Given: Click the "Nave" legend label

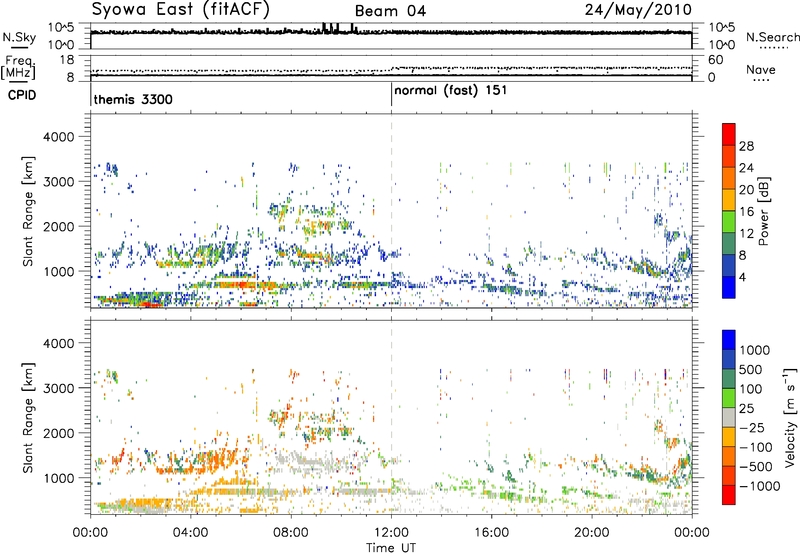Looking at the screenshot, I should point(761,70).
